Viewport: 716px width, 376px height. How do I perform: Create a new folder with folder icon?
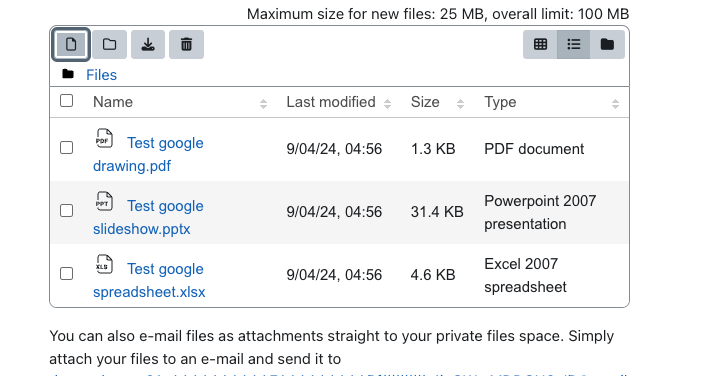[109, 44]
